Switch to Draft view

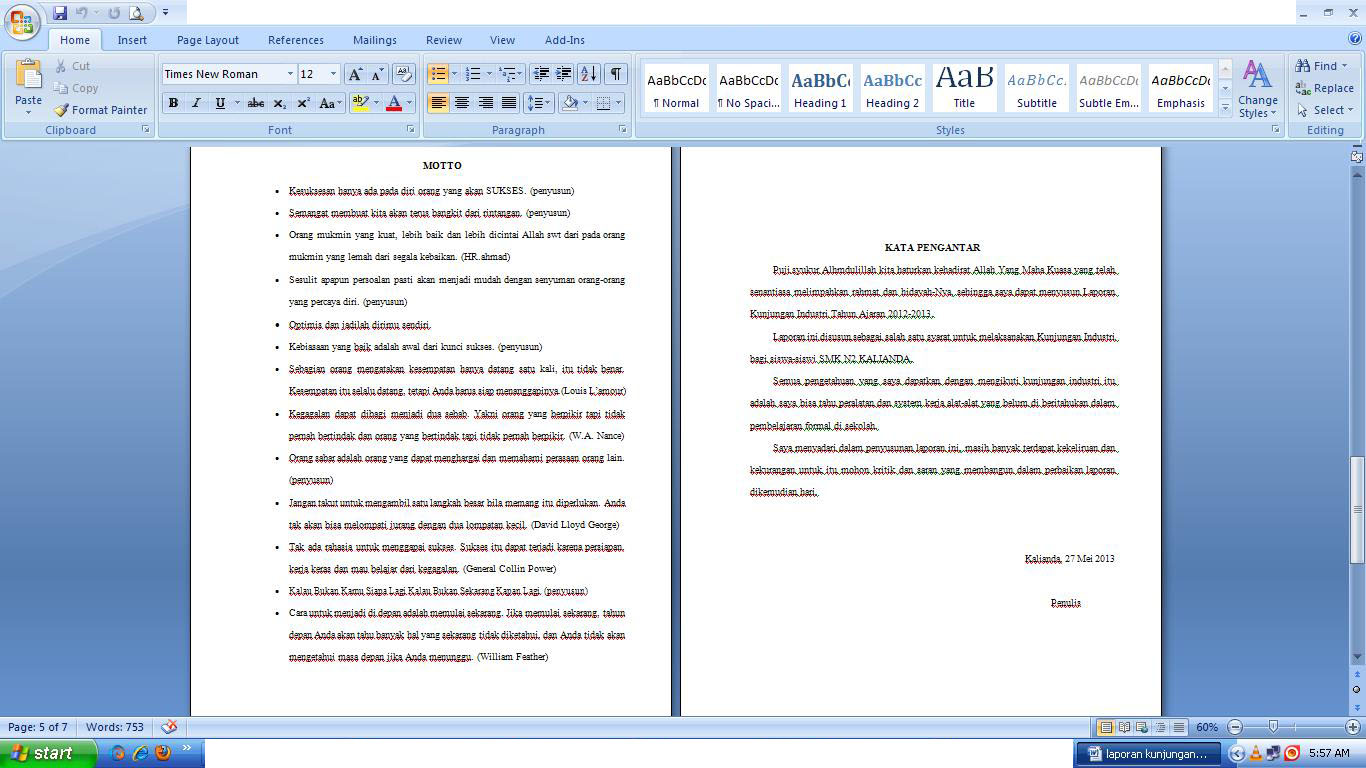point(1178,727)
